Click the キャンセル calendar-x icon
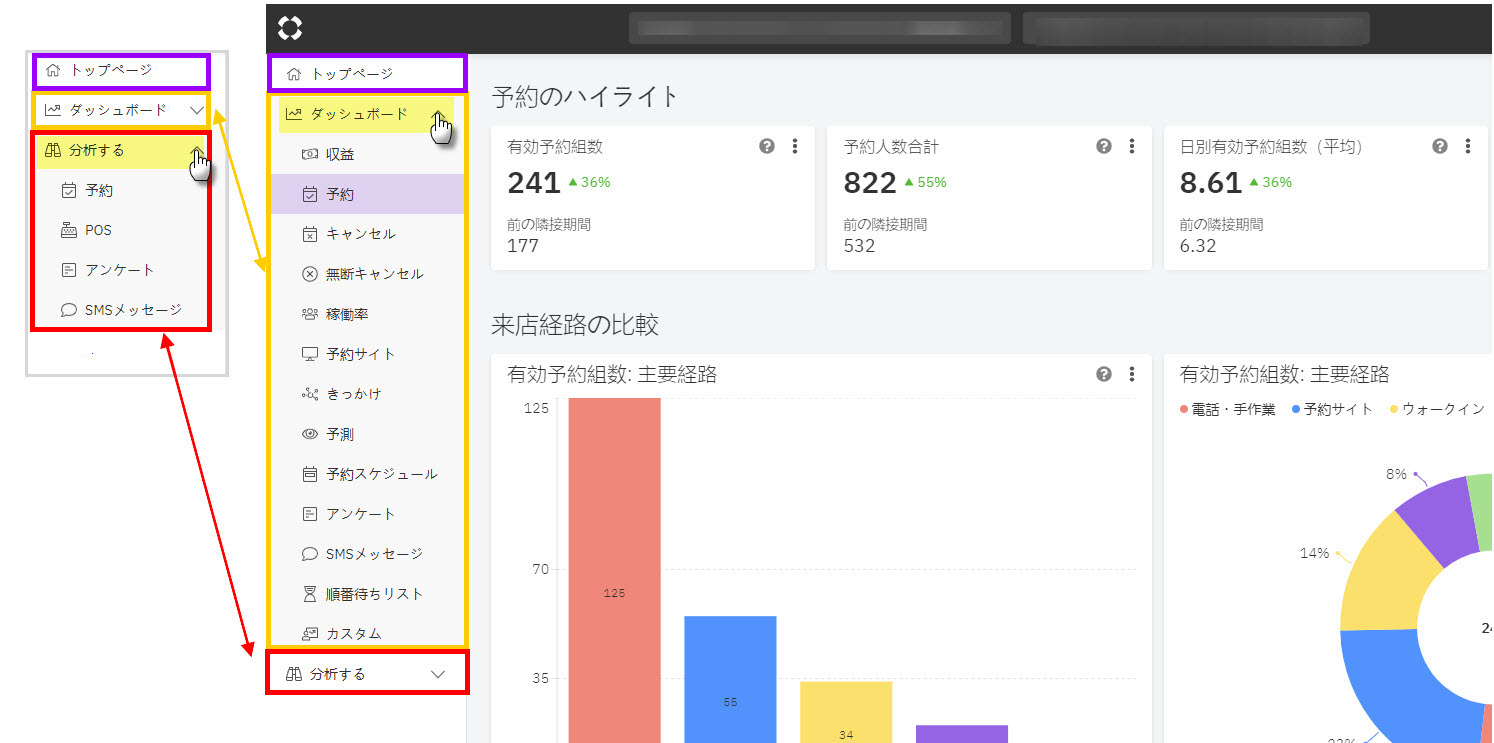 310,234
